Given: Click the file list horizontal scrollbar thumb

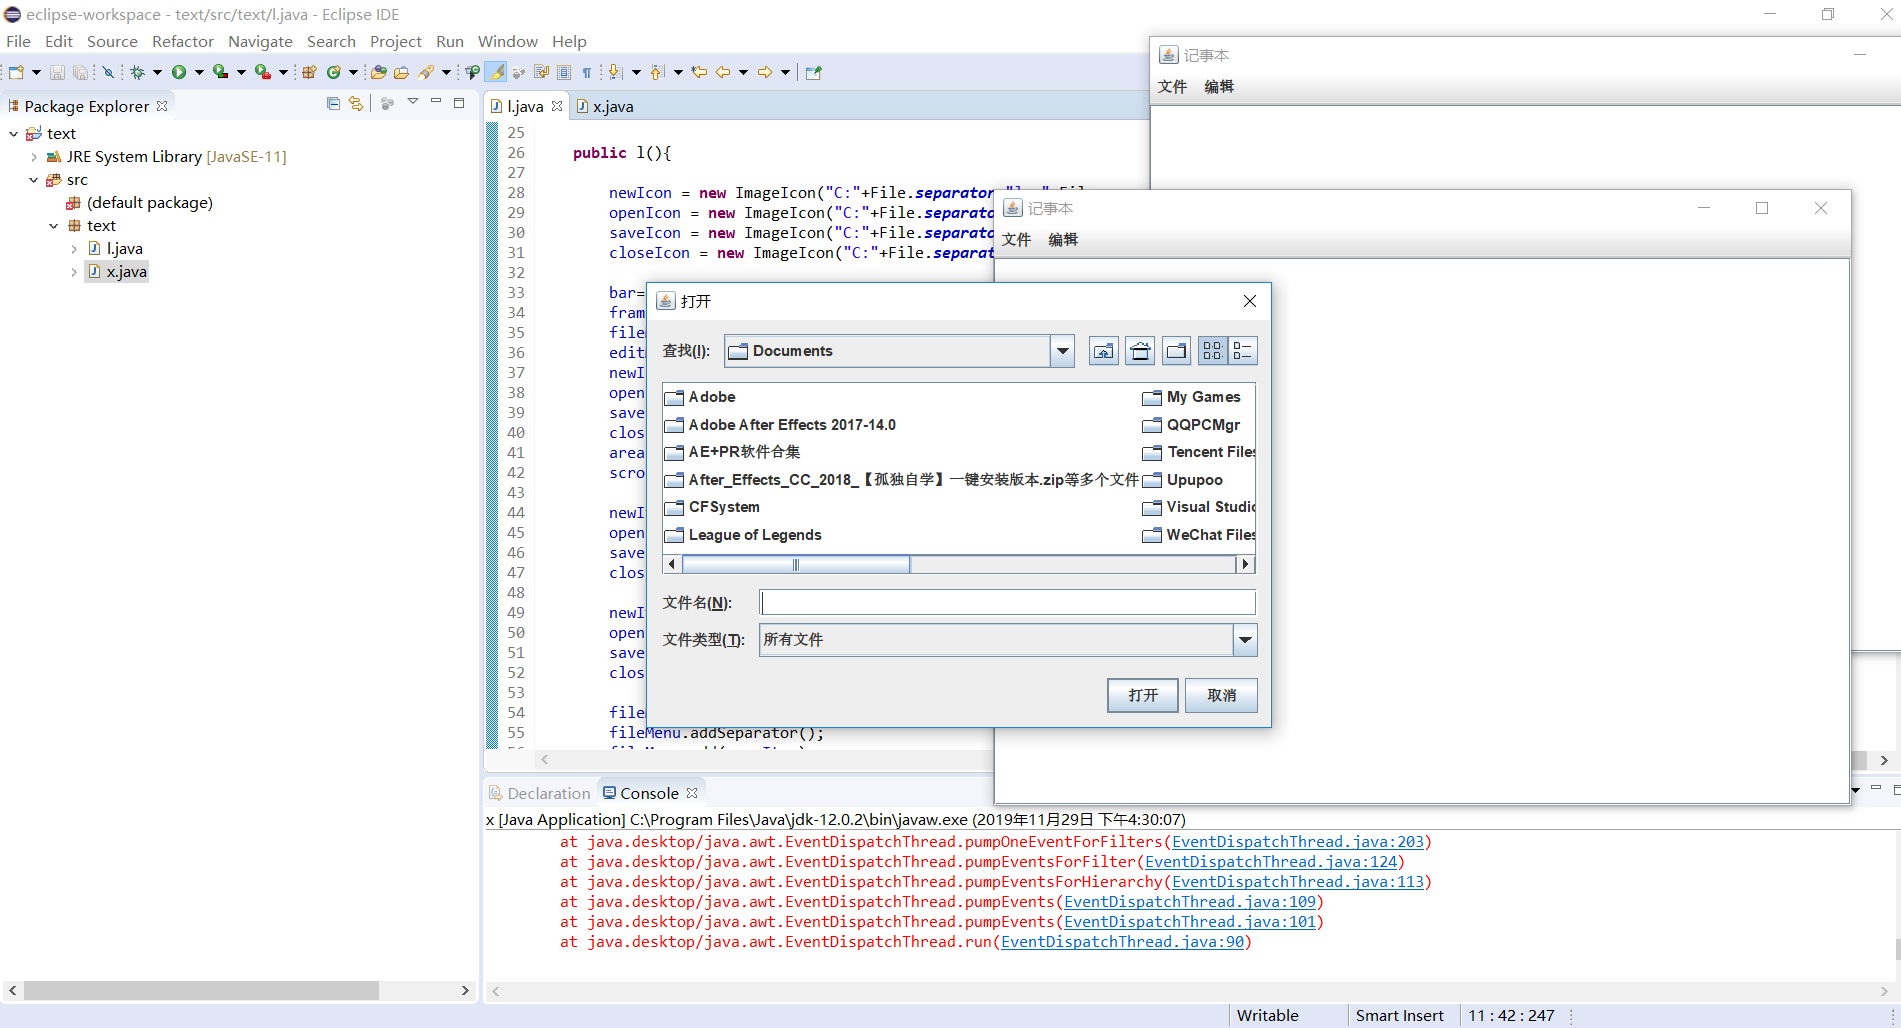Looking at the screenshot, I should click(x=796, y=564).
